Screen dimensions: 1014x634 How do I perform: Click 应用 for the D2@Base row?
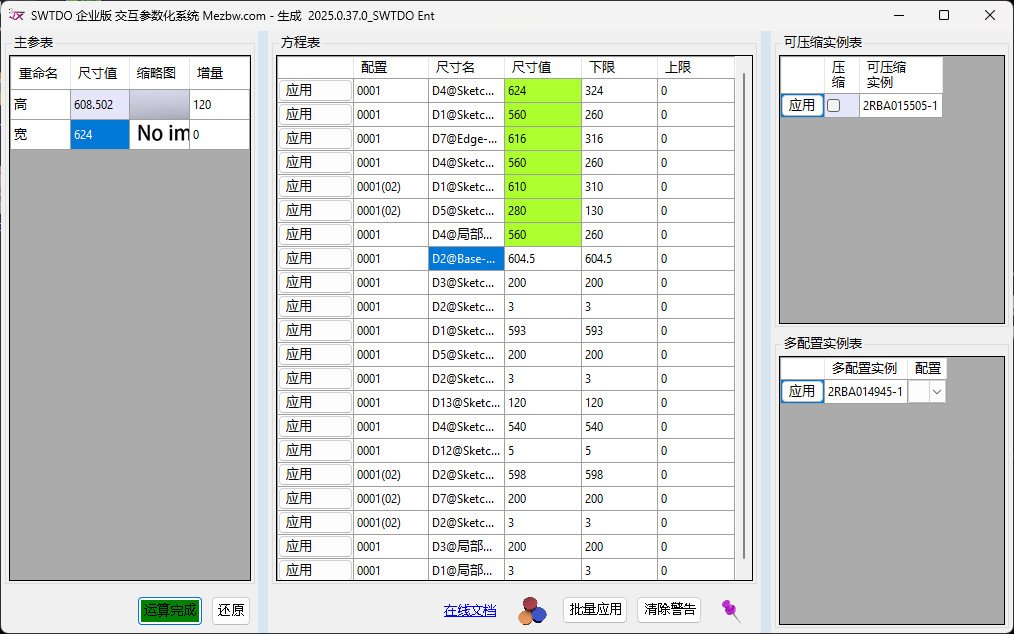coord(314,258)
